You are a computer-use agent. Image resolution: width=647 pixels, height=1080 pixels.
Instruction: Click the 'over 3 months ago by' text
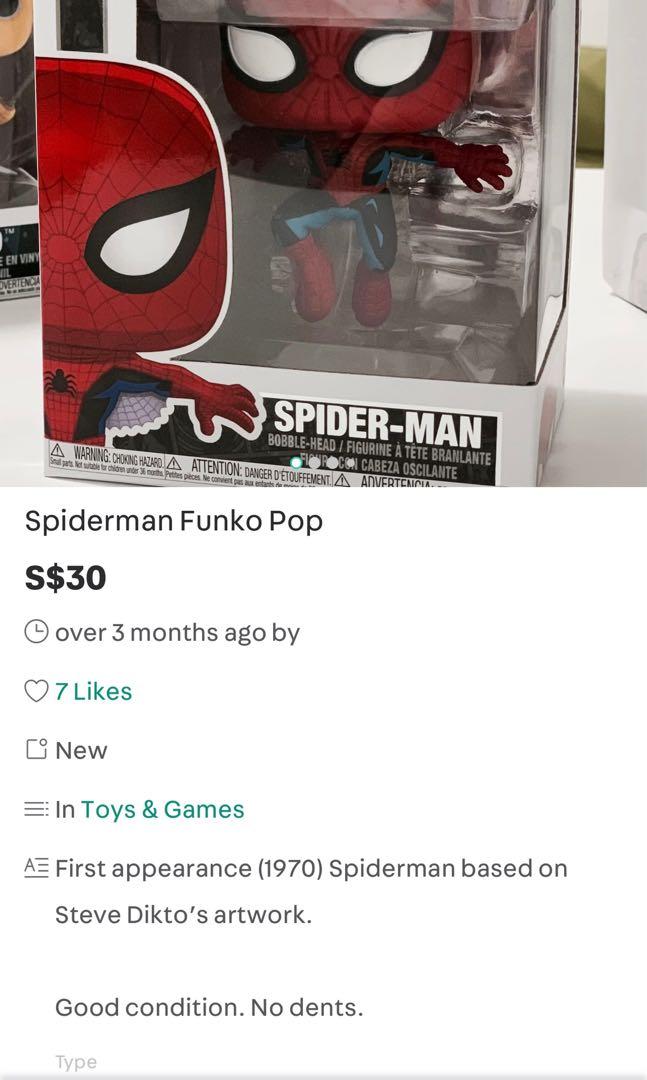pos(177,632)
